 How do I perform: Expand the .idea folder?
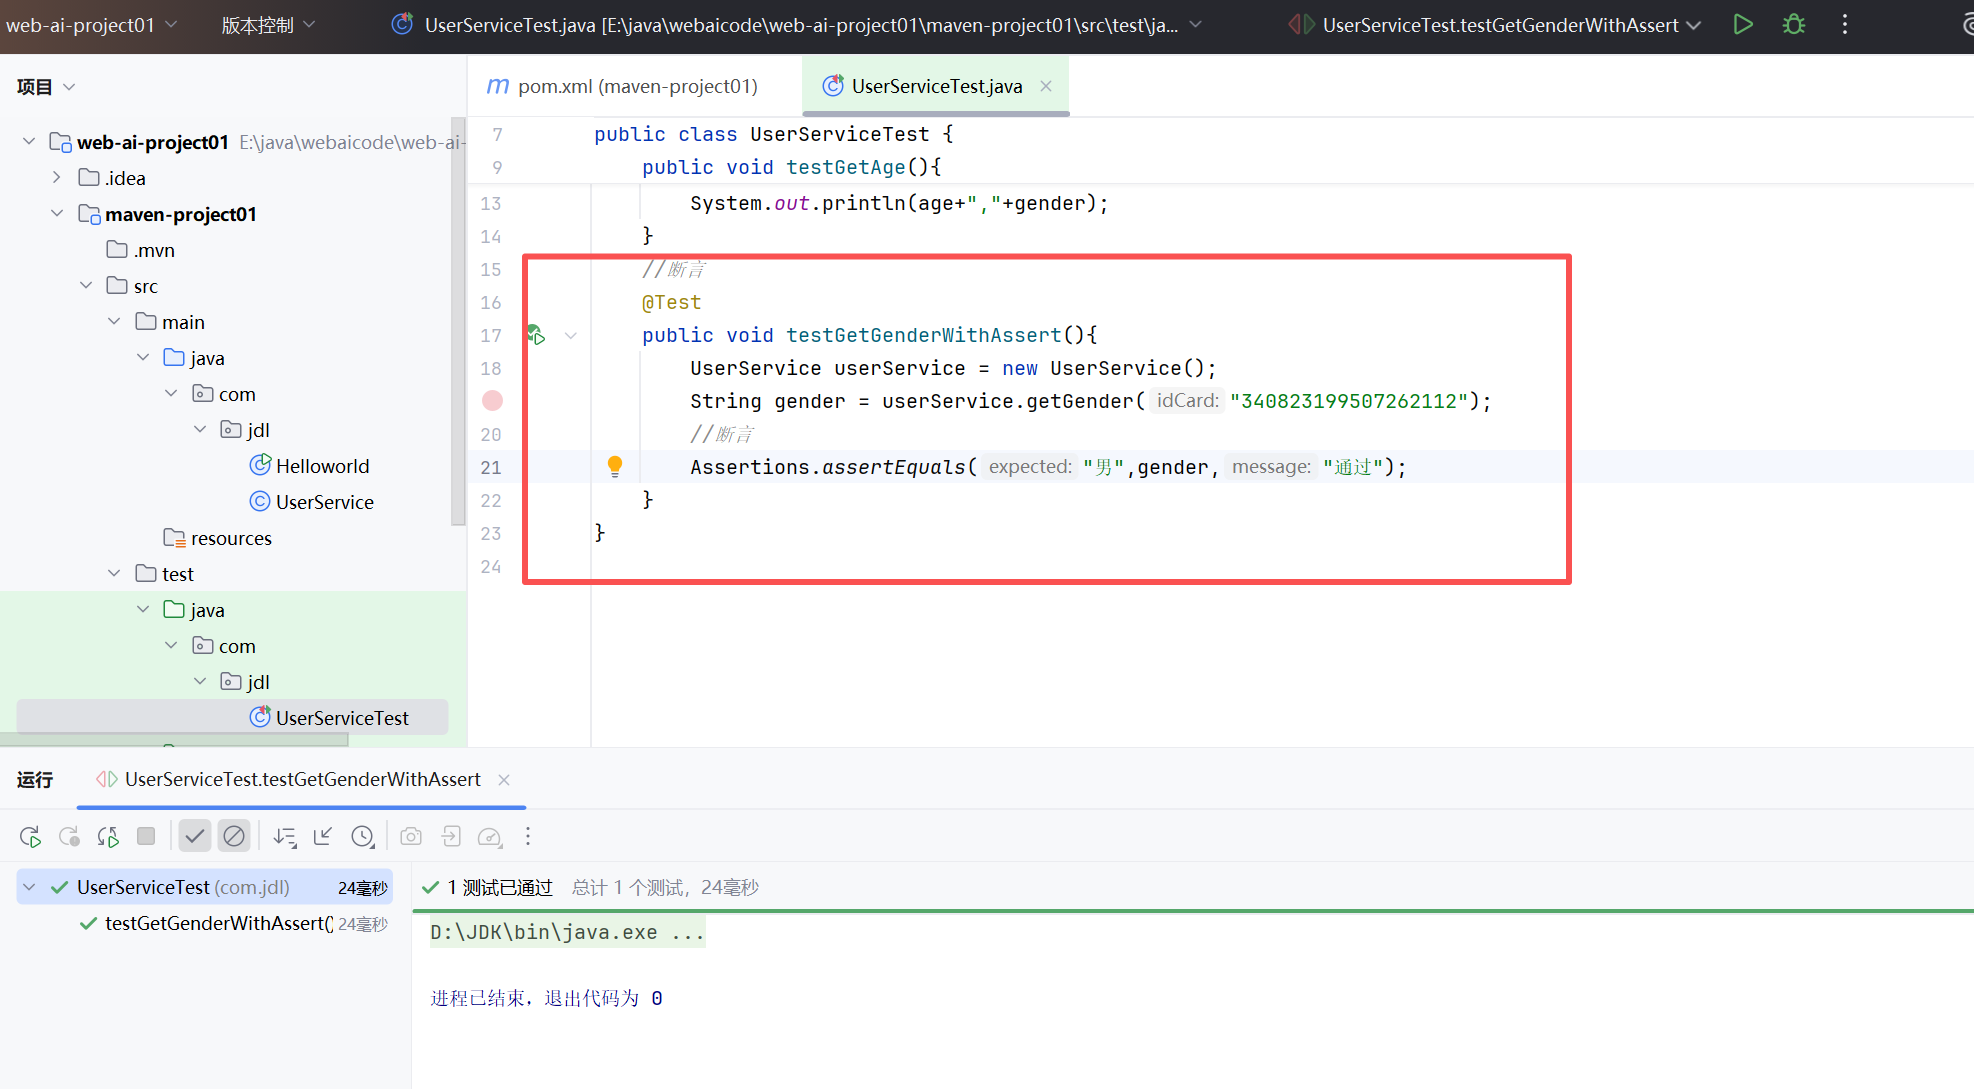tap(57, 178)
